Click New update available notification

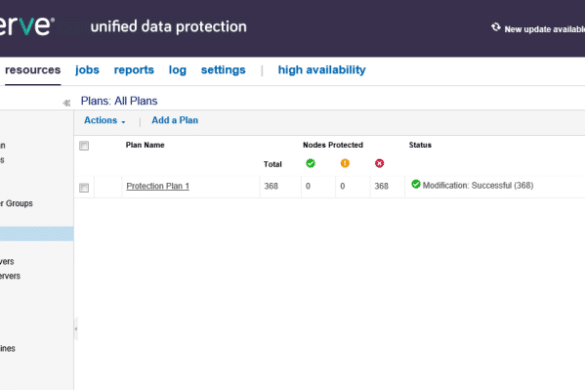point(545,29)
